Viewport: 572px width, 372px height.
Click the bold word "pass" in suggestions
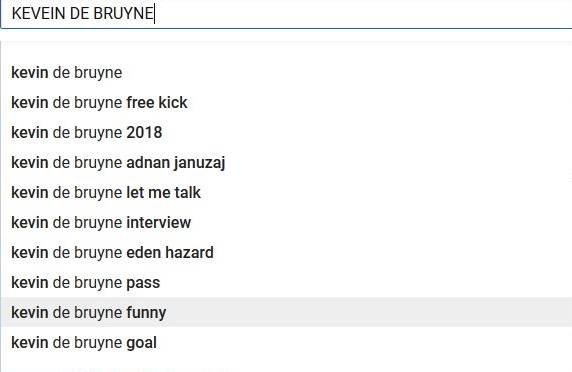(x=143, y=284)
